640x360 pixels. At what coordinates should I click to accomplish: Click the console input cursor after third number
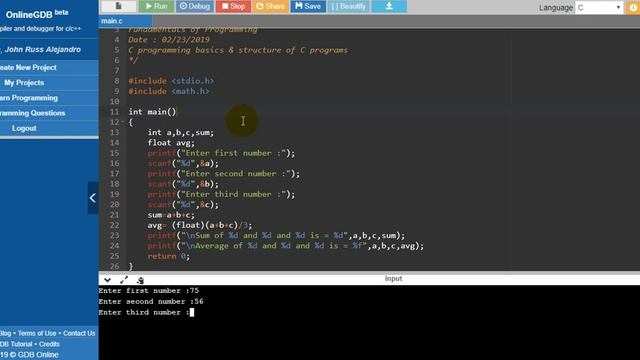[x=192, y=312]
